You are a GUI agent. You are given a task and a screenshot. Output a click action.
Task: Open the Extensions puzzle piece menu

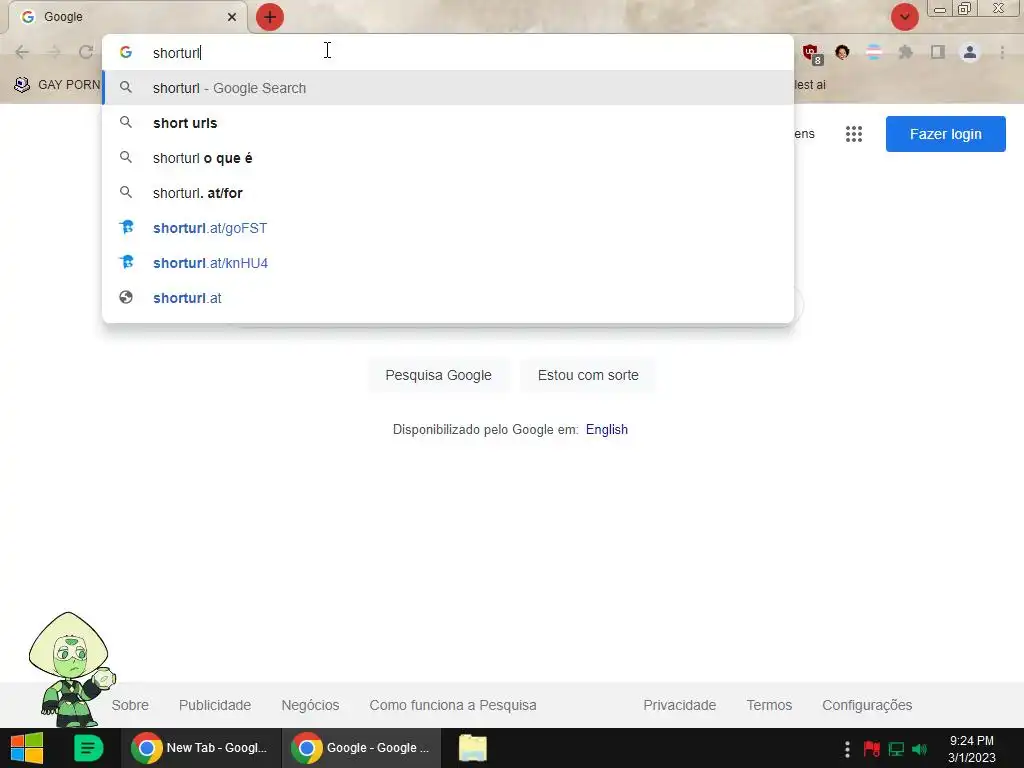point(905,52)
